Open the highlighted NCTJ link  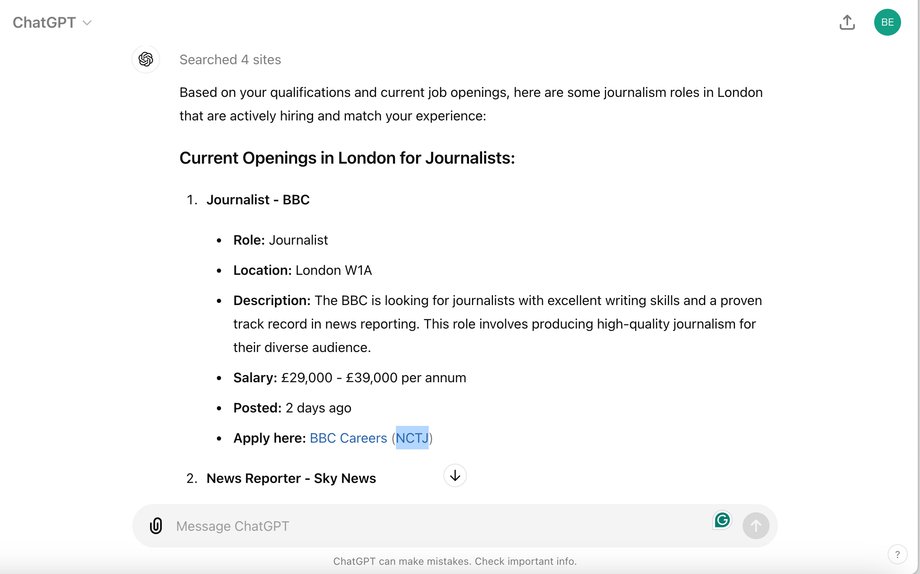[x=412, y=438]
